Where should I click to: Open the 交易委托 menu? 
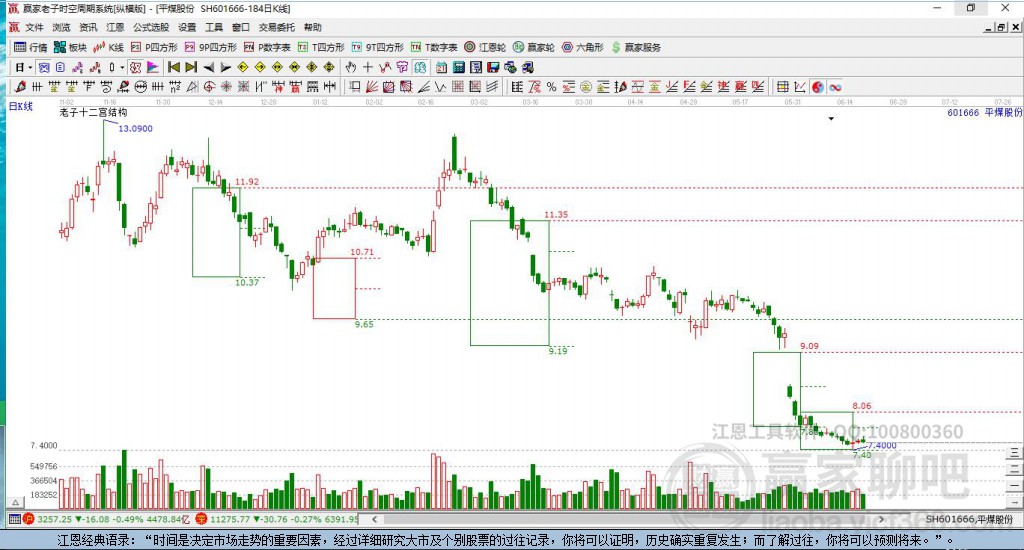click(x=276, y=27)
